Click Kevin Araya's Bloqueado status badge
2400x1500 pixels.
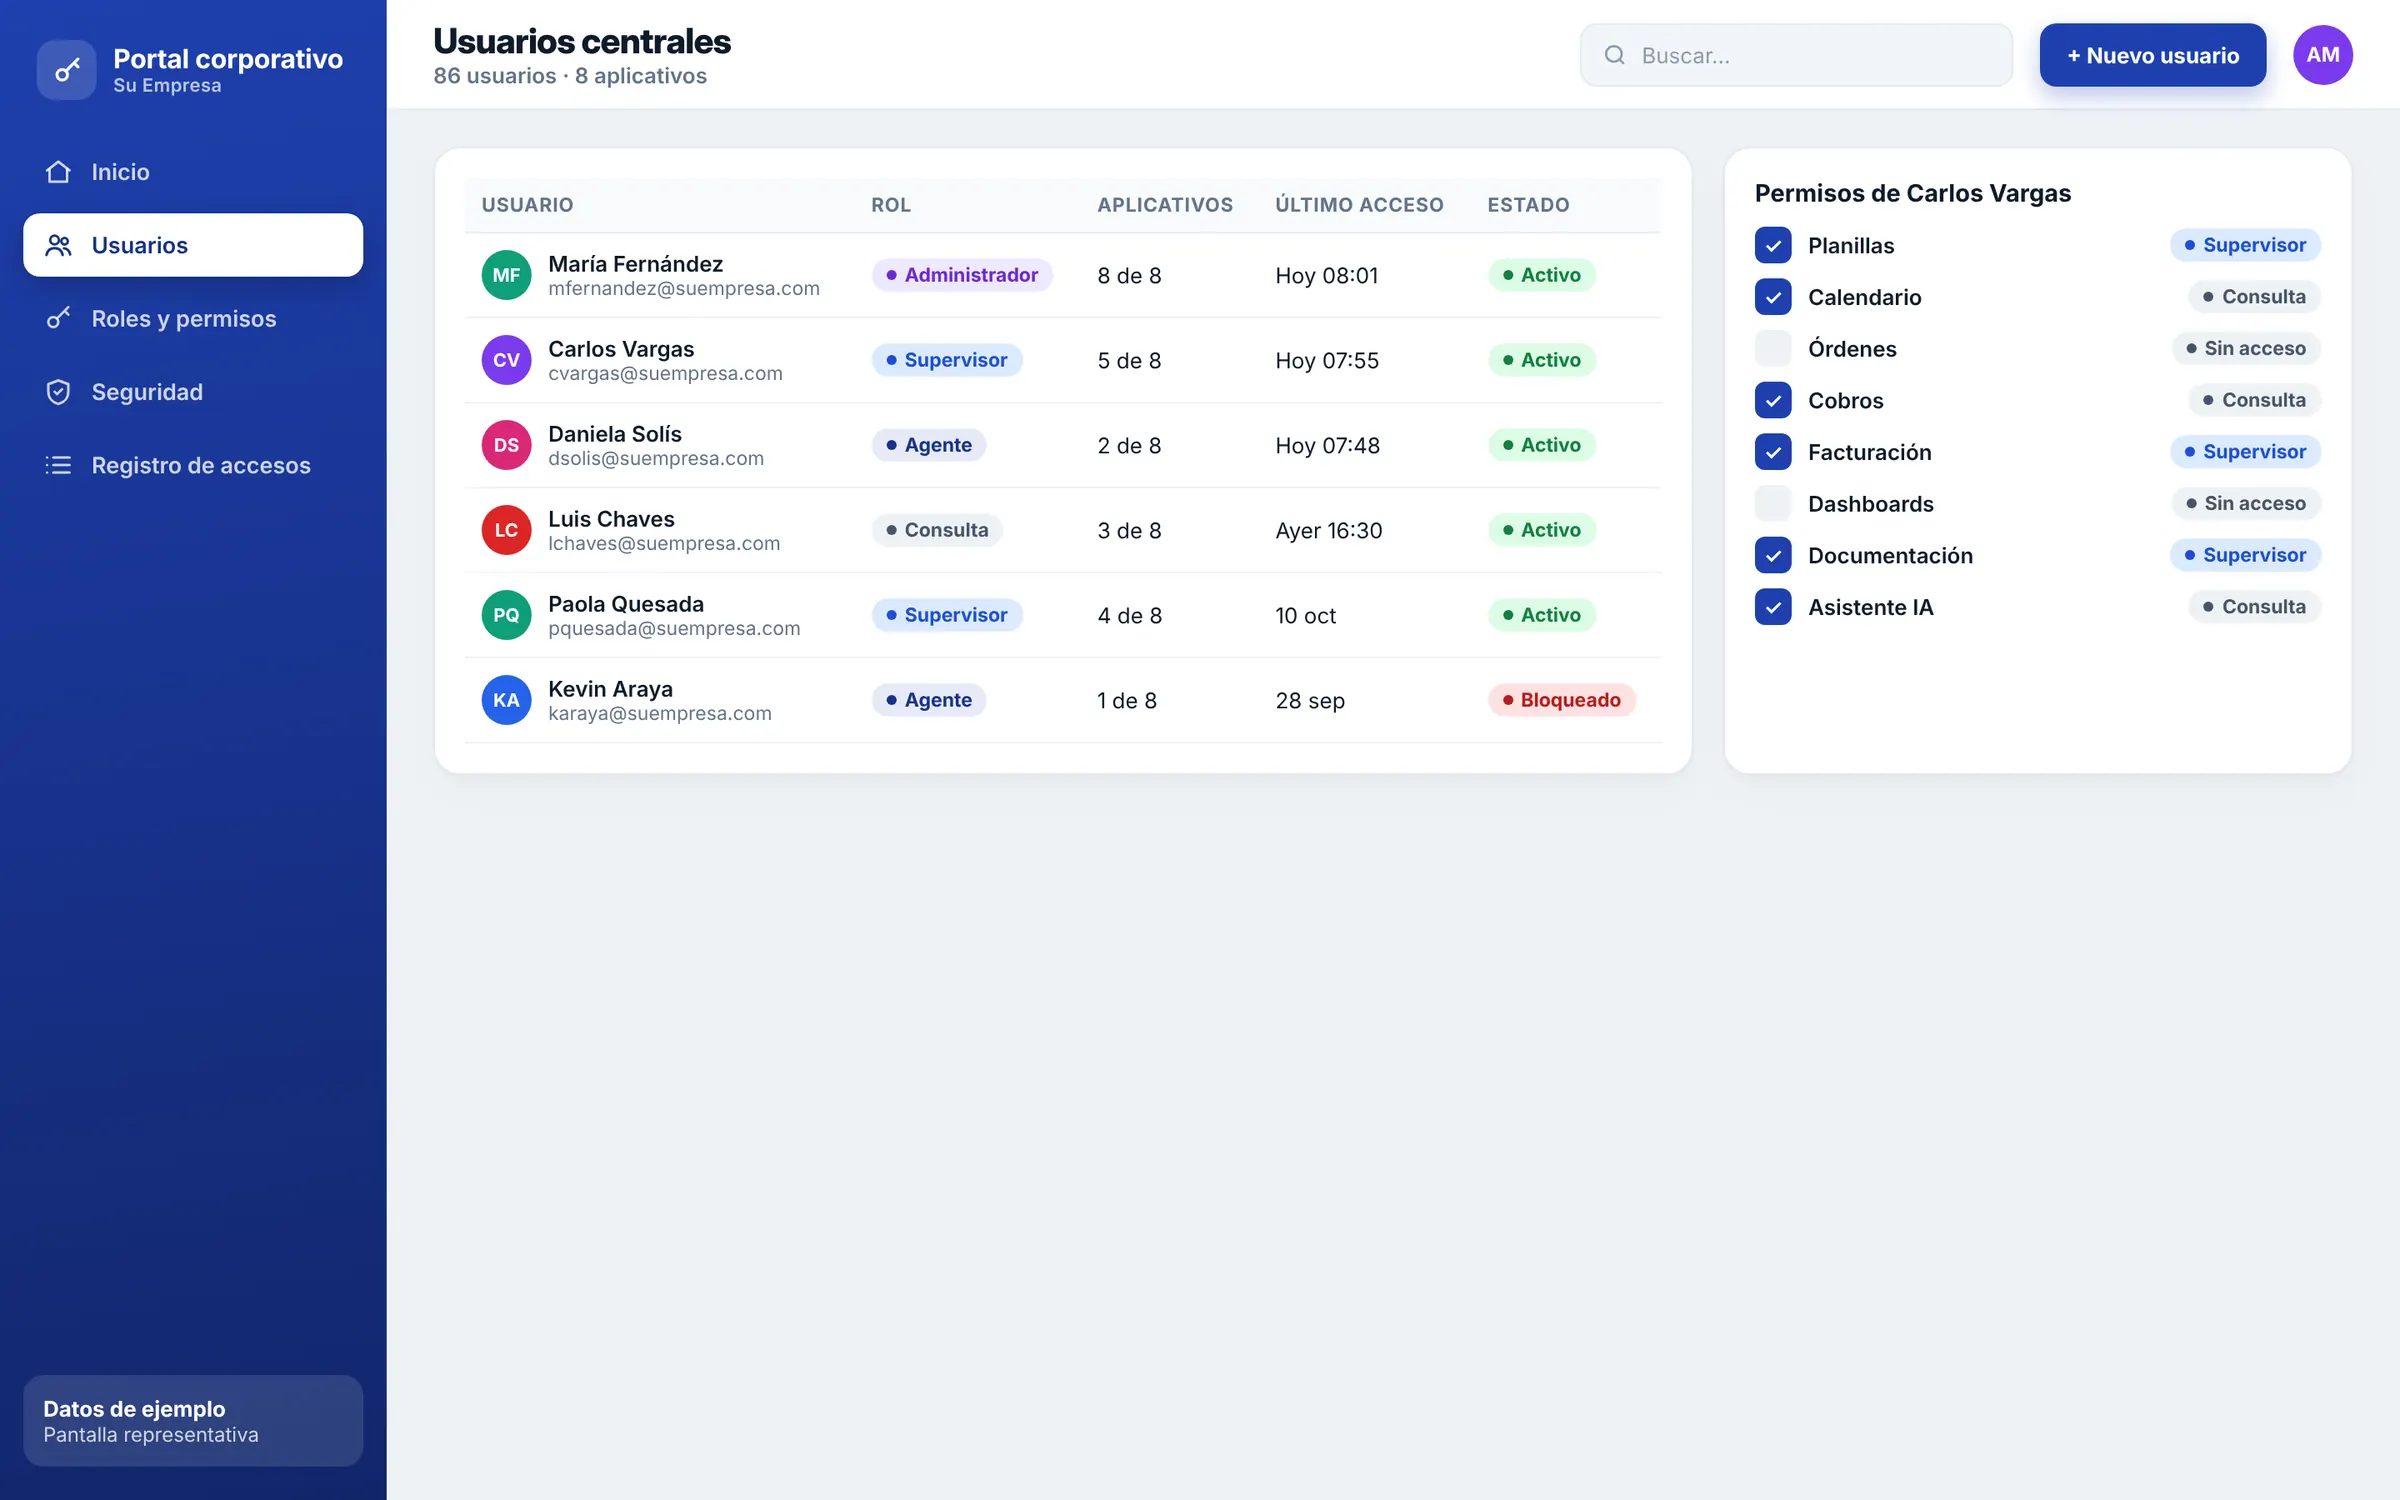point(1562,700)
